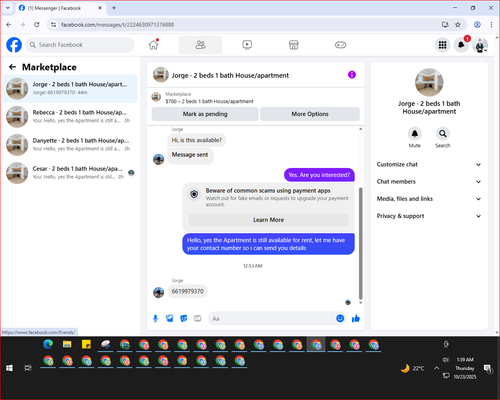Open the Notifications bell
Image resolution: width=500 pixels, height=400 pixels.
coord(461,45)
